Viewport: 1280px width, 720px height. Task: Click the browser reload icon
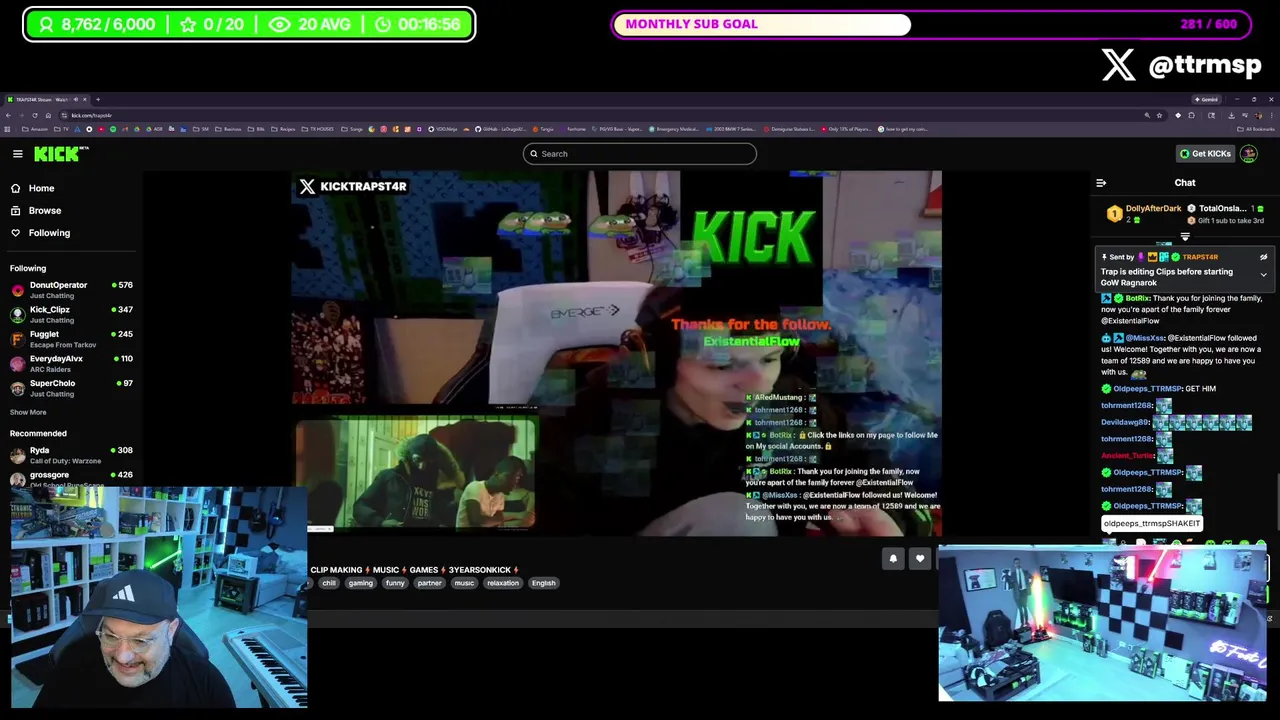click(34, 115)
